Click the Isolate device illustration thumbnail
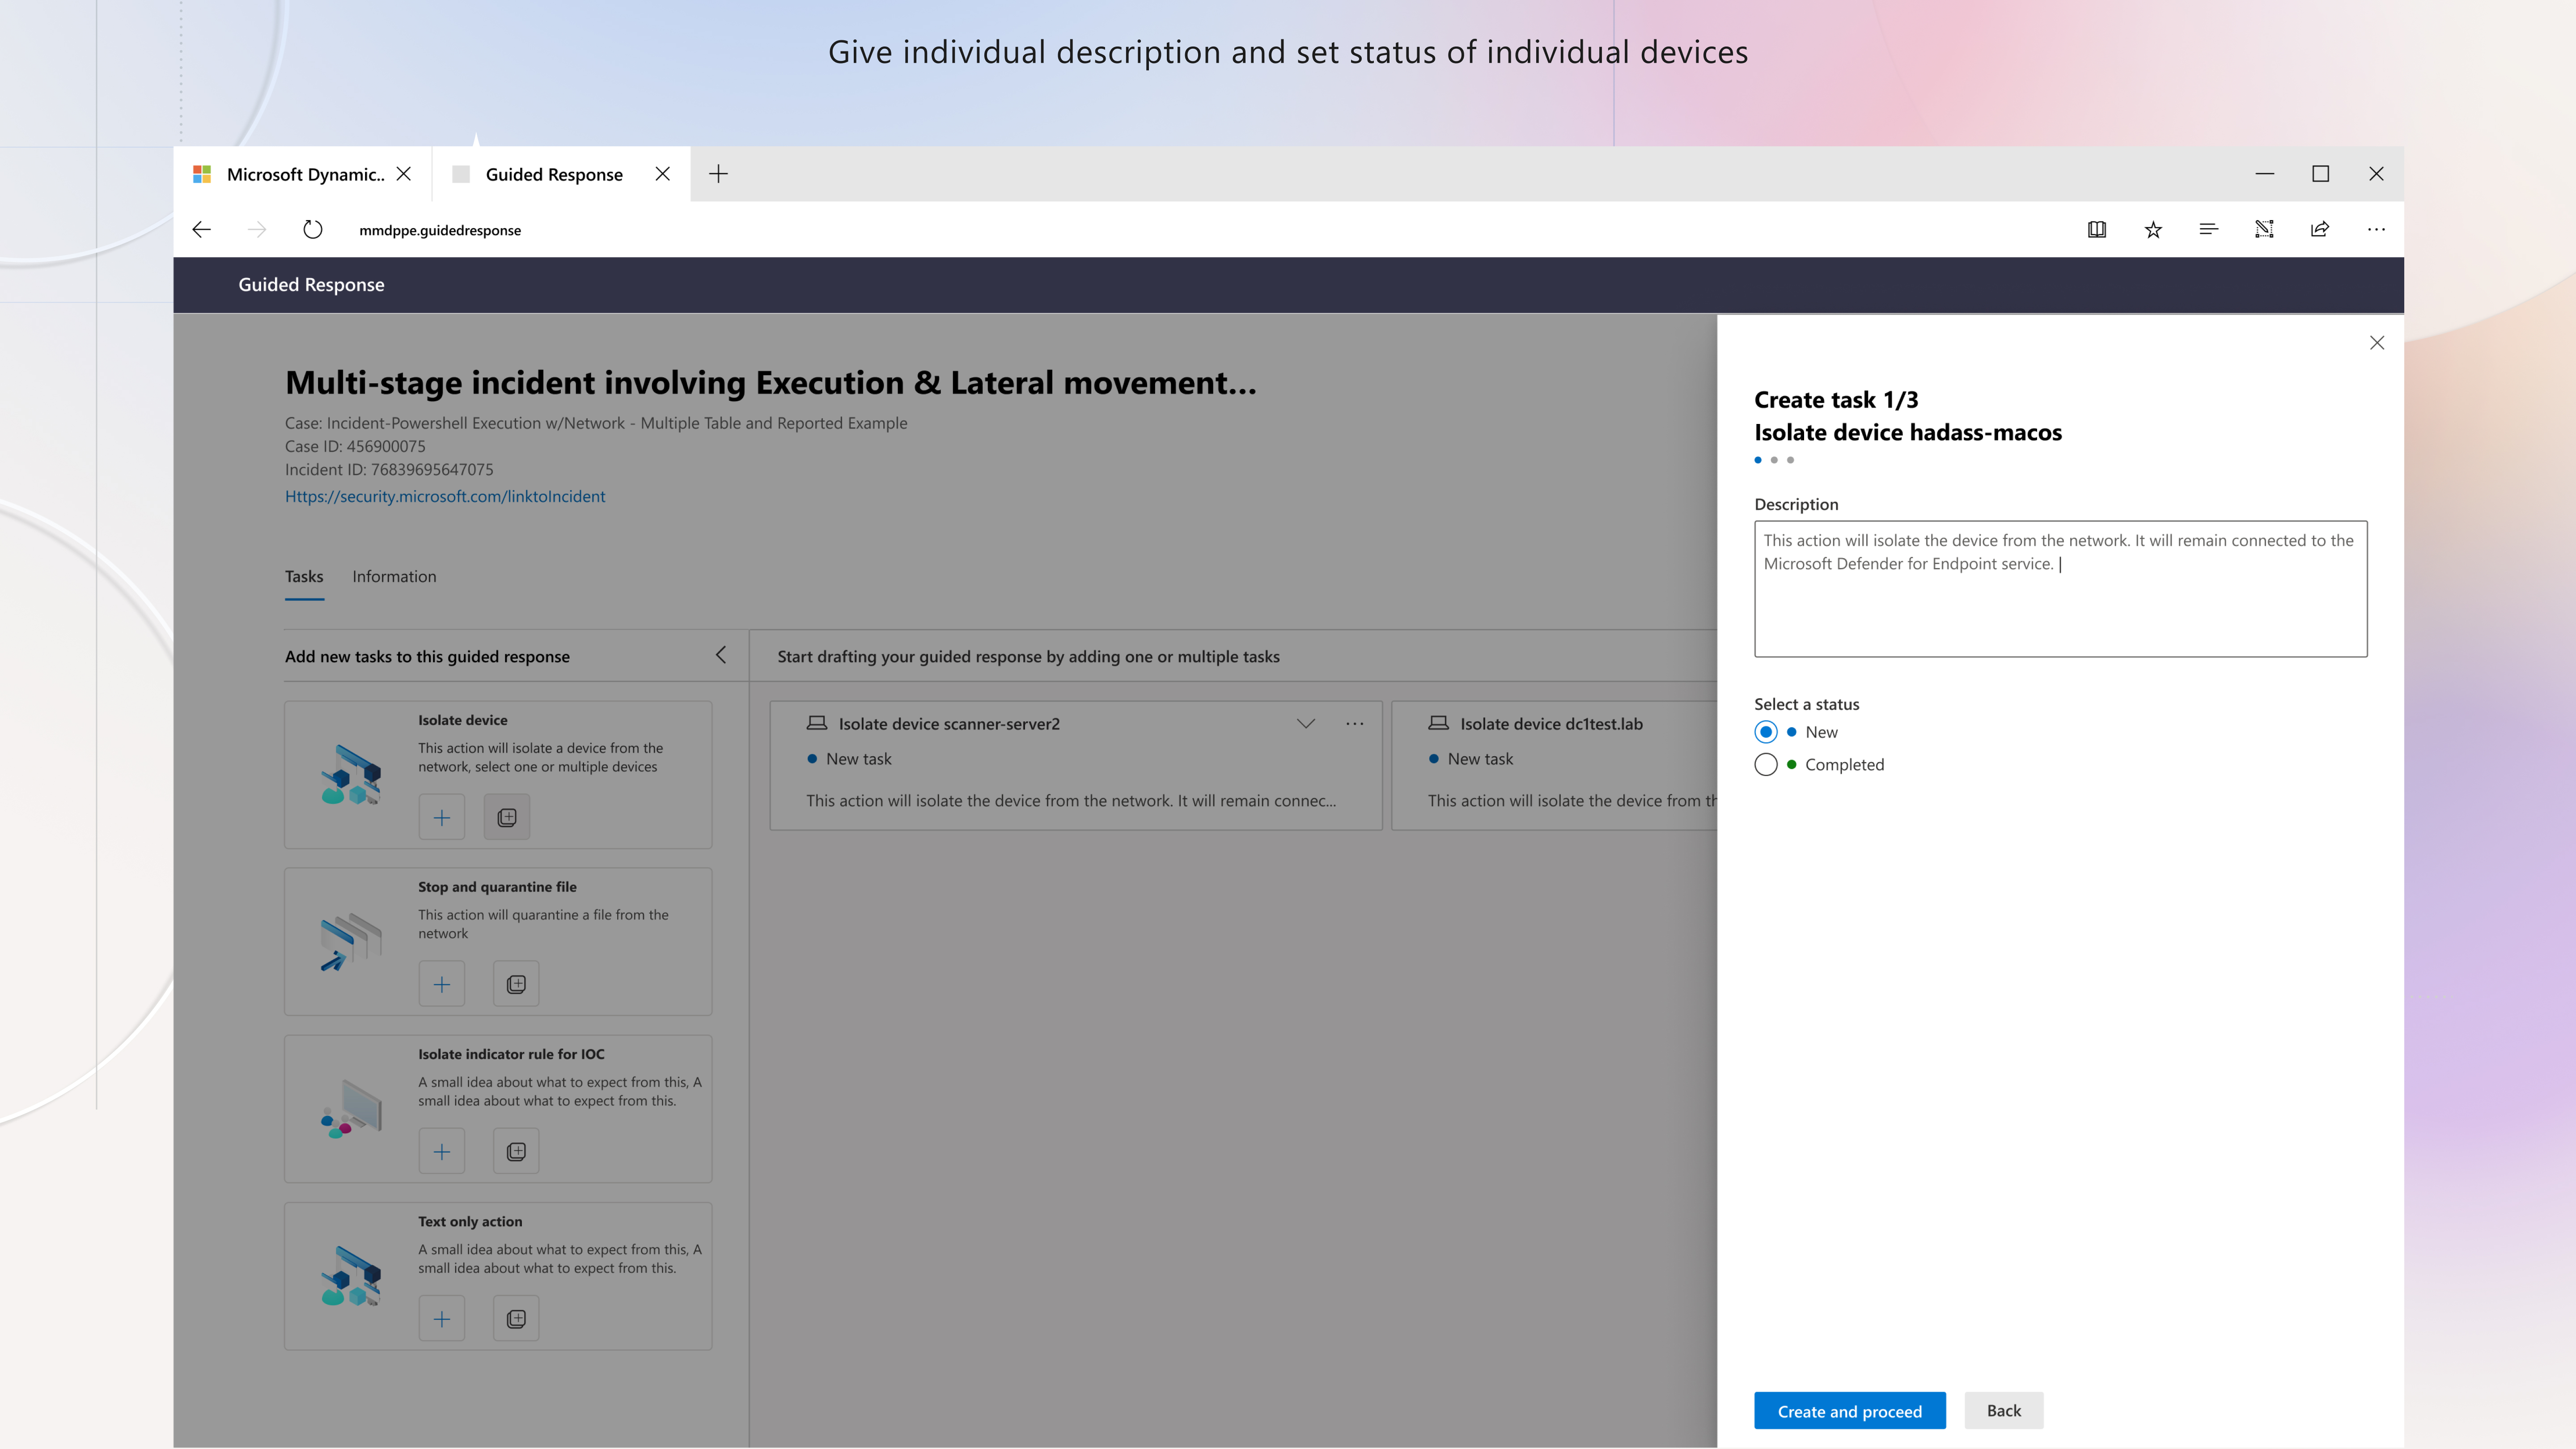2576x1449 pixels. pyautogui.click(x=351, y=774)
